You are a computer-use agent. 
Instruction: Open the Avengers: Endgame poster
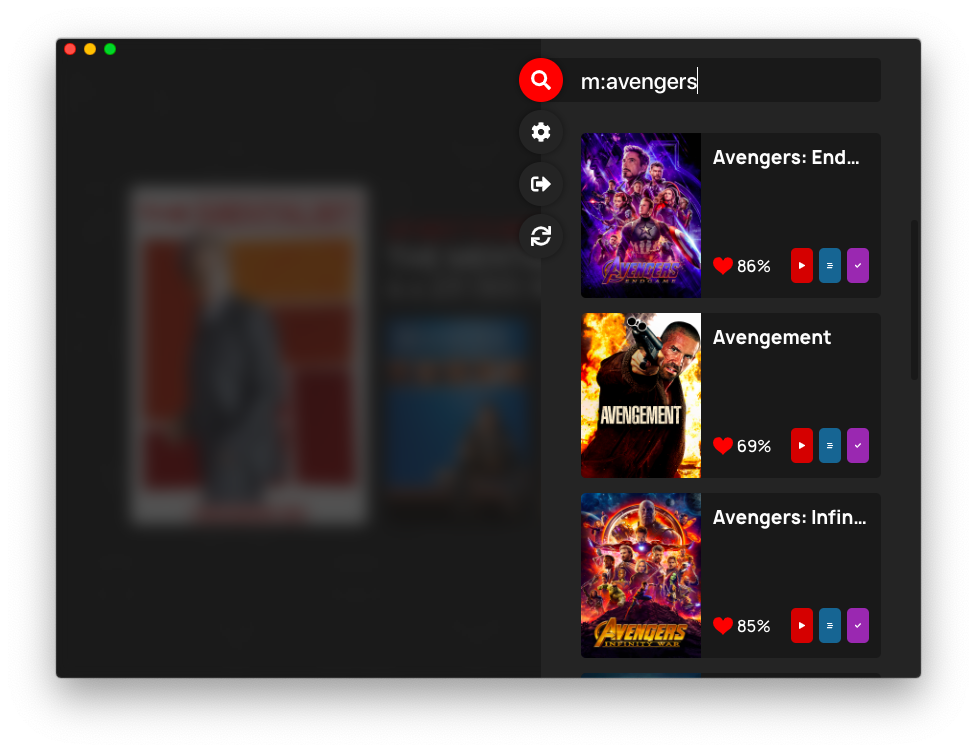click(641, 215)
